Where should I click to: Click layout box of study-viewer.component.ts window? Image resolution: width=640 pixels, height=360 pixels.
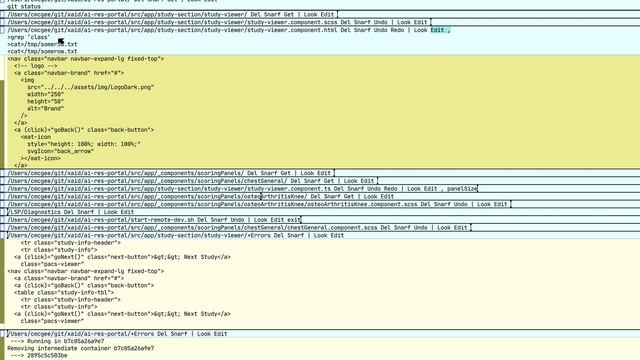point(2,189)
